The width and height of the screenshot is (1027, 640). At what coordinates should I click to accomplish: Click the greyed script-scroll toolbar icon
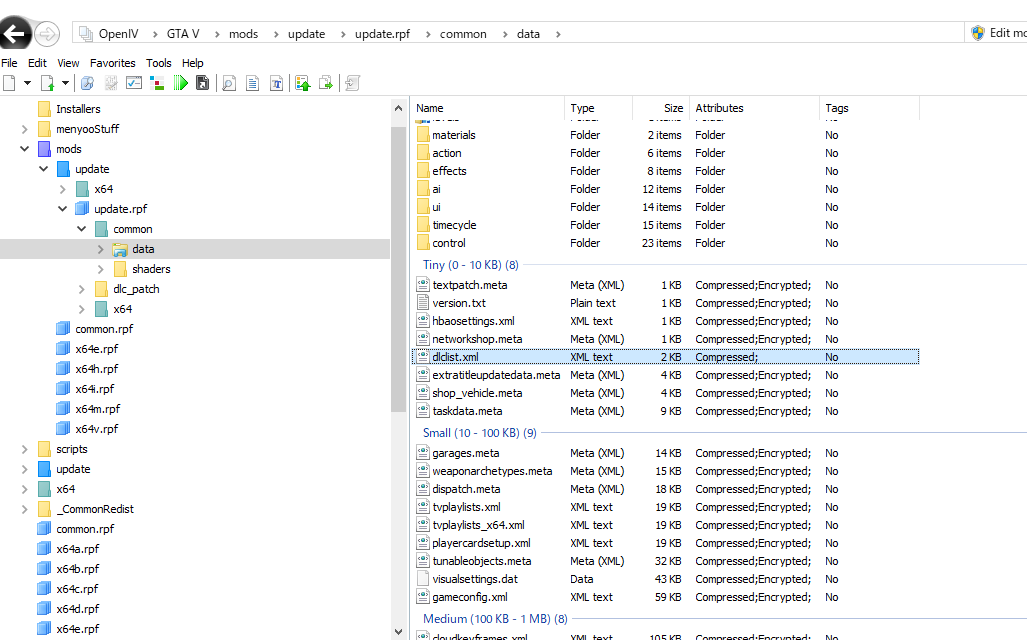click(352, 83)
